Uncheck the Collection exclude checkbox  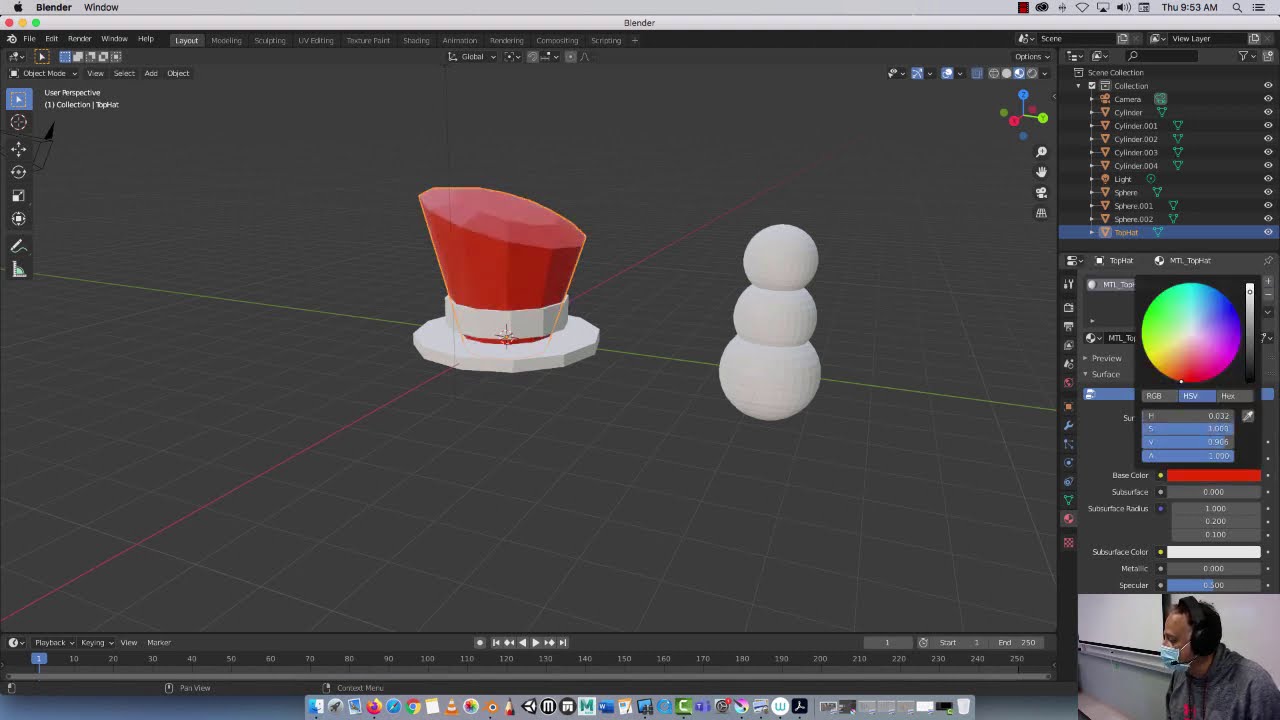click(x=1092, y=86)
